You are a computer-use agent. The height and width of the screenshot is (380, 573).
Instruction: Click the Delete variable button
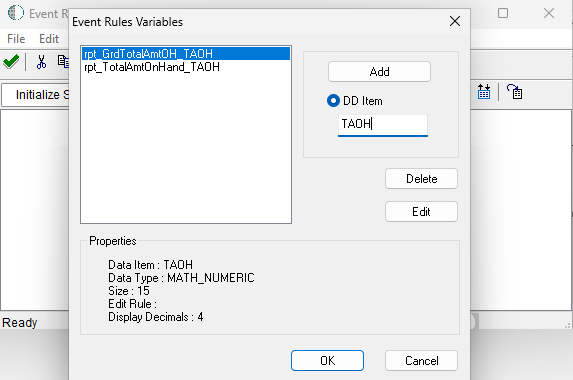coord(421,179)
